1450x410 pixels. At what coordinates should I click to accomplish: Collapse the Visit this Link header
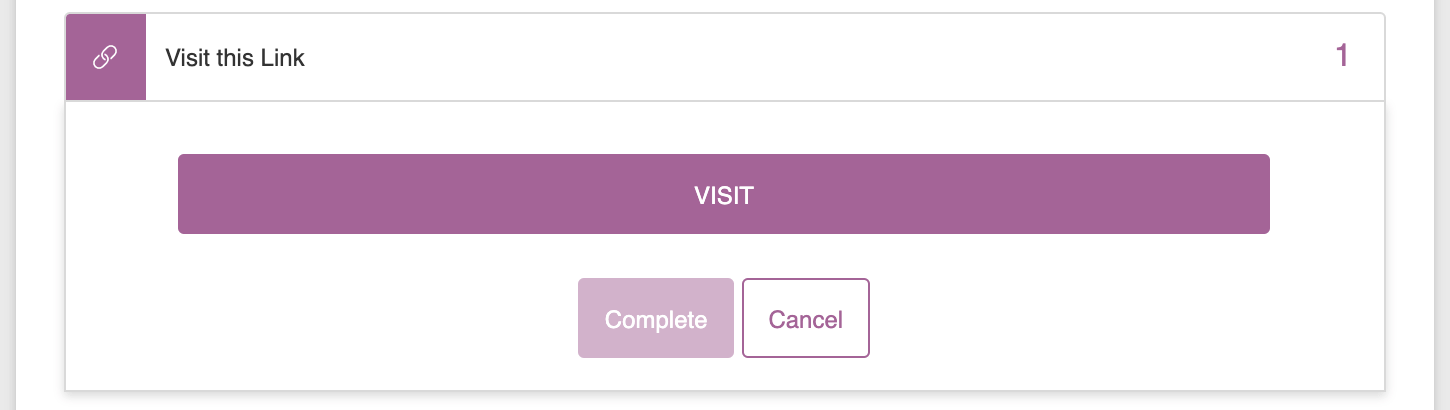[x=725, y=57]
